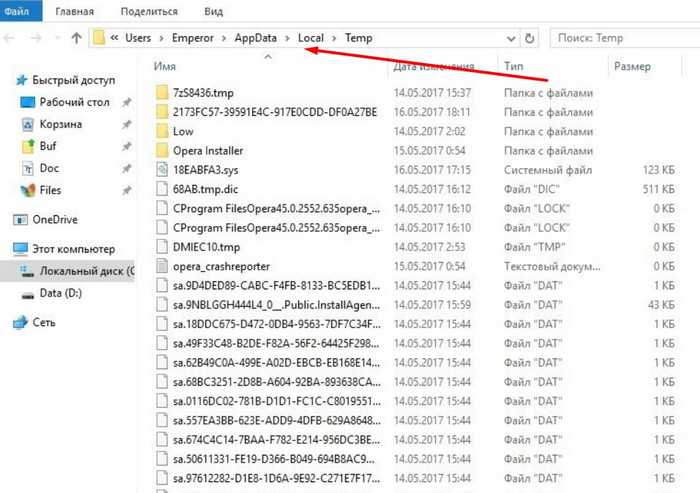Click the OneDrive icon

21,220
